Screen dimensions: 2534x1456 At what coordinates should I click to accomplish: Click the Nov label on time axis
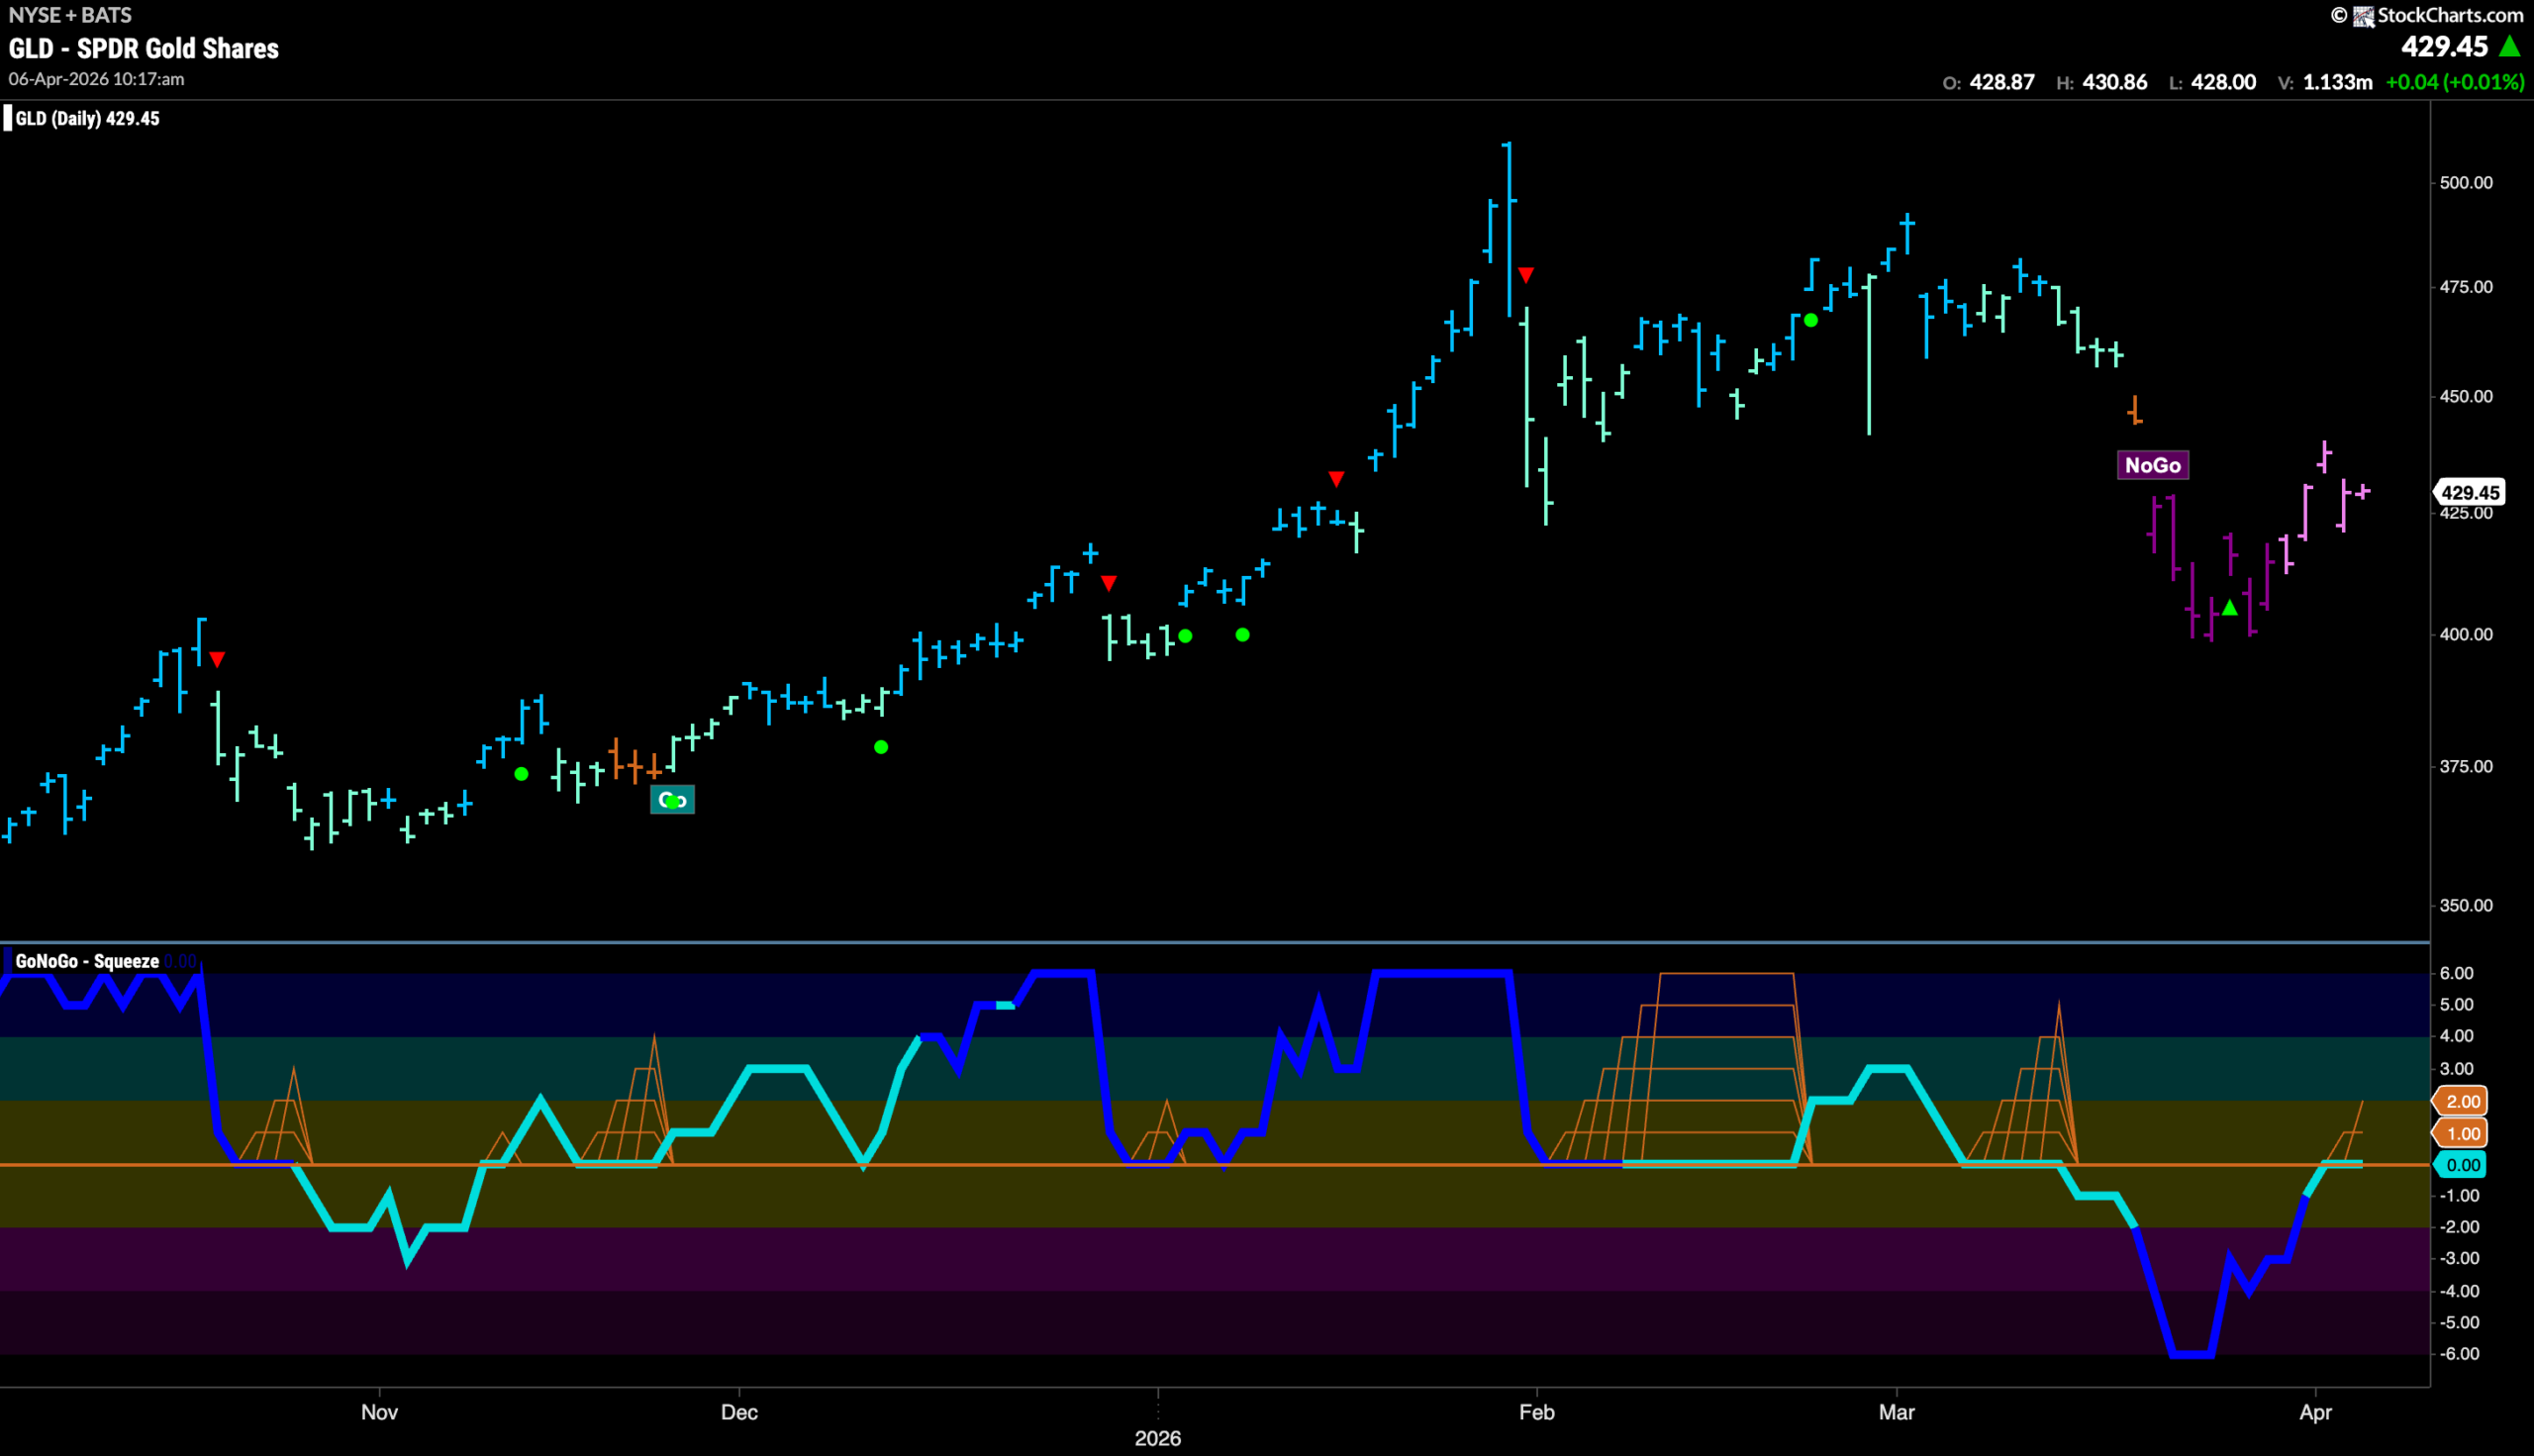coord(379,1412)
